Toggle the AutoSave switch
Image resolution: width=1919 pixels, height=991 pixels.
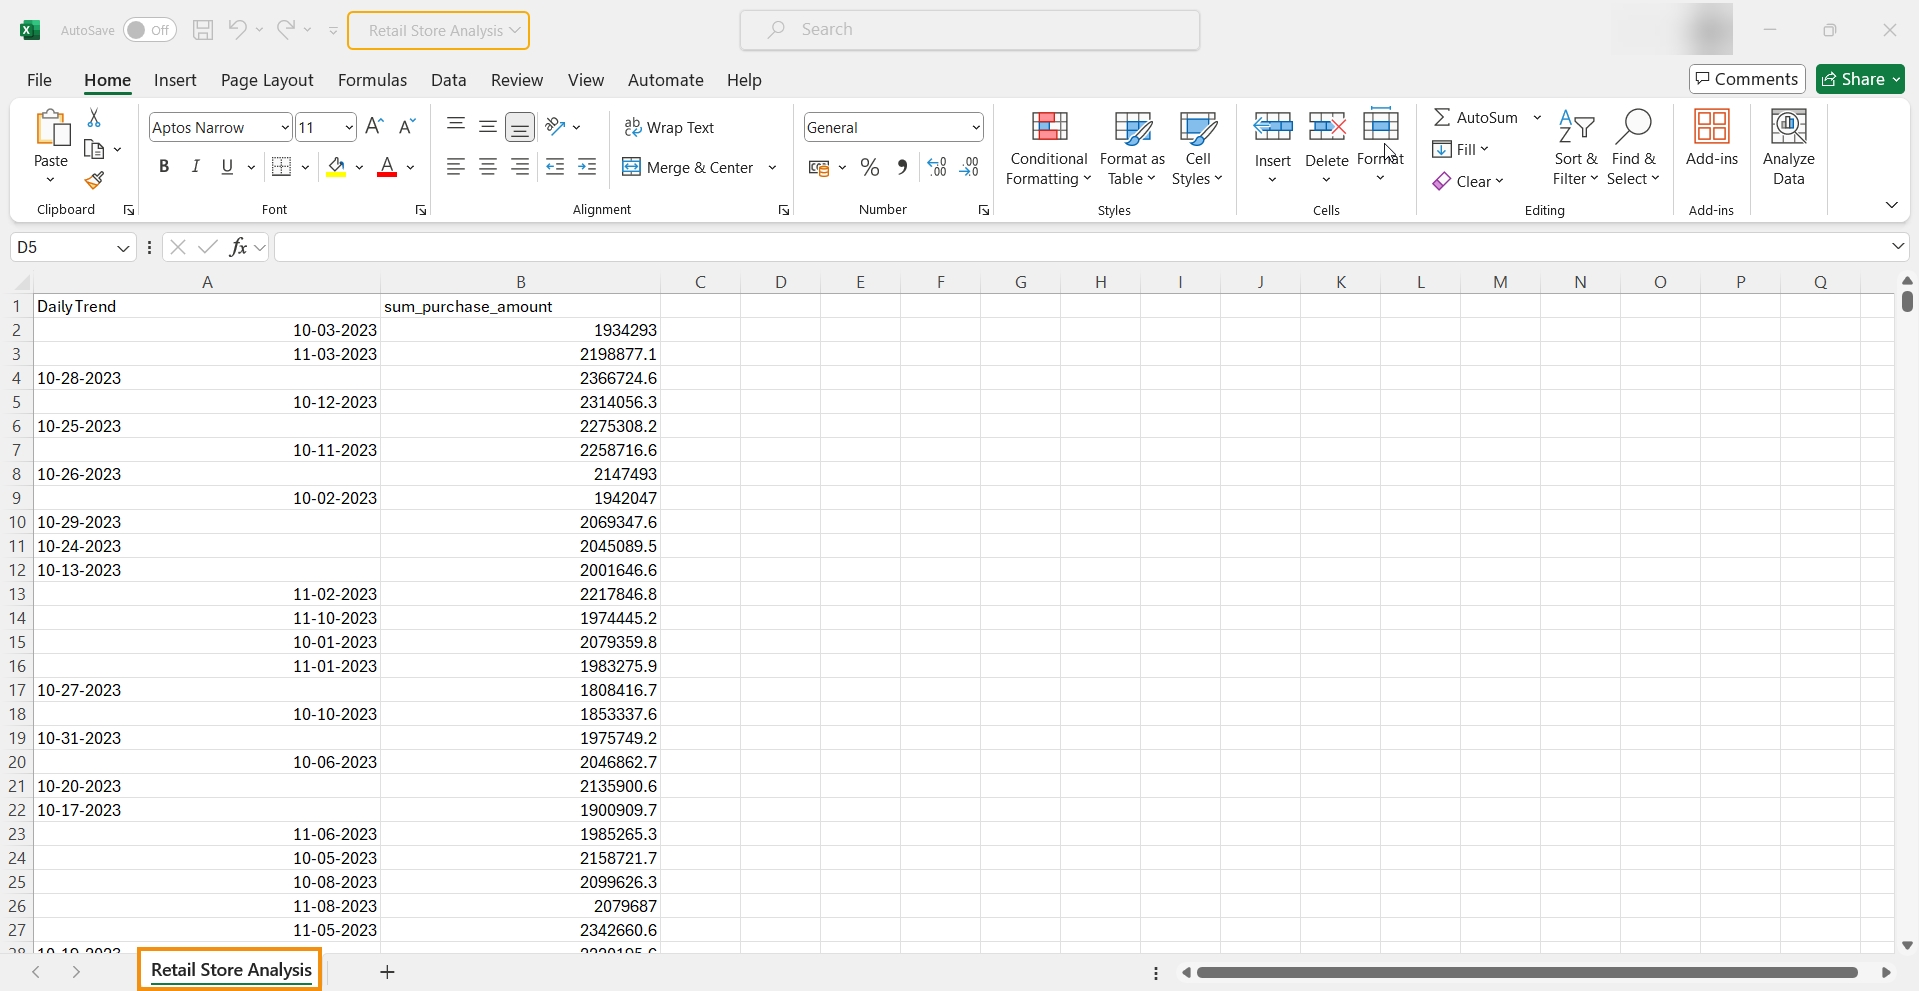(149, 30)
